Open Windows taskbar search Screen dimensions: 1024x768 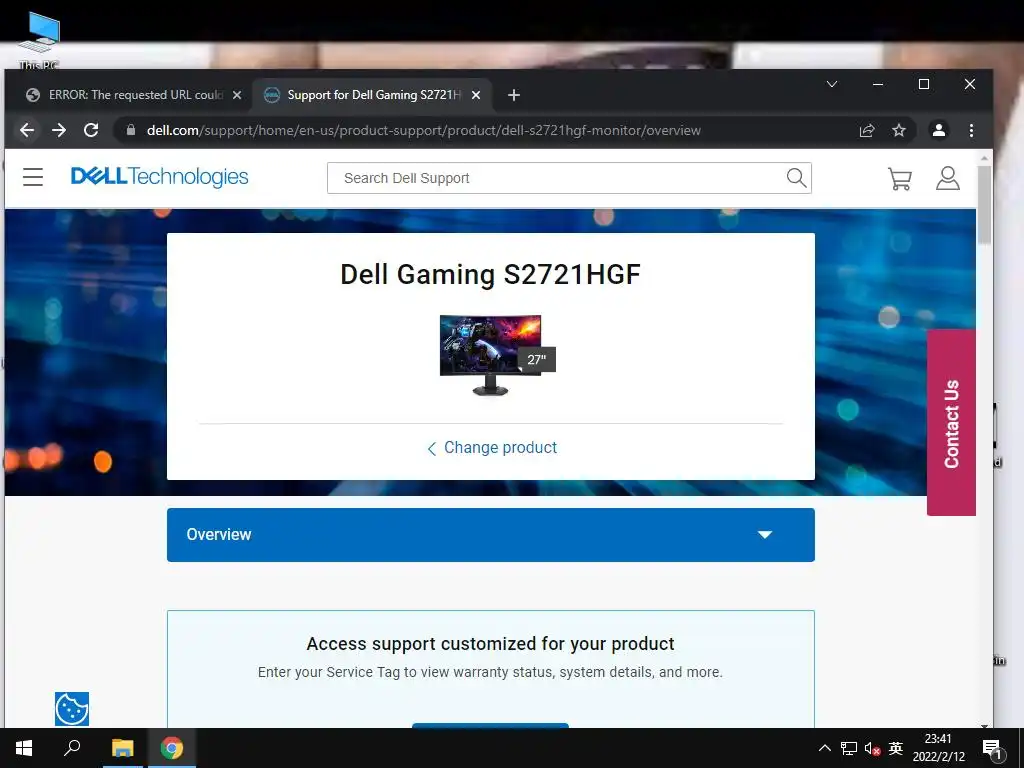[x=72, y=748]
